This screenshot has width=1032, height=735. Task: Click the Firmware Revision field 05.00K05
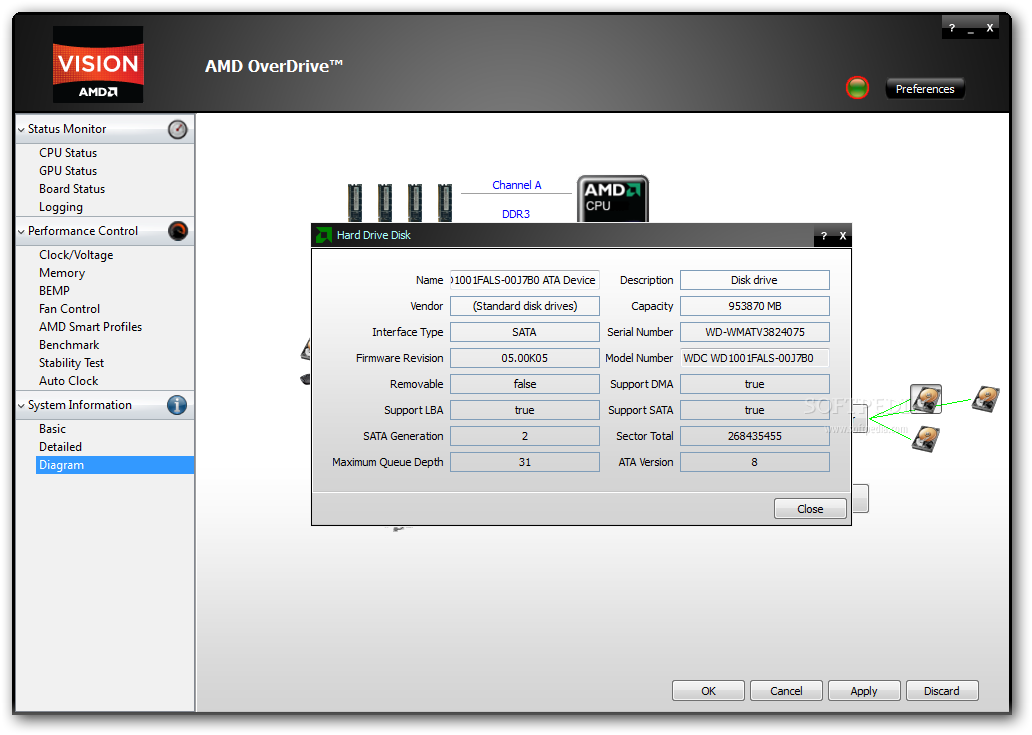coord(525,358)
